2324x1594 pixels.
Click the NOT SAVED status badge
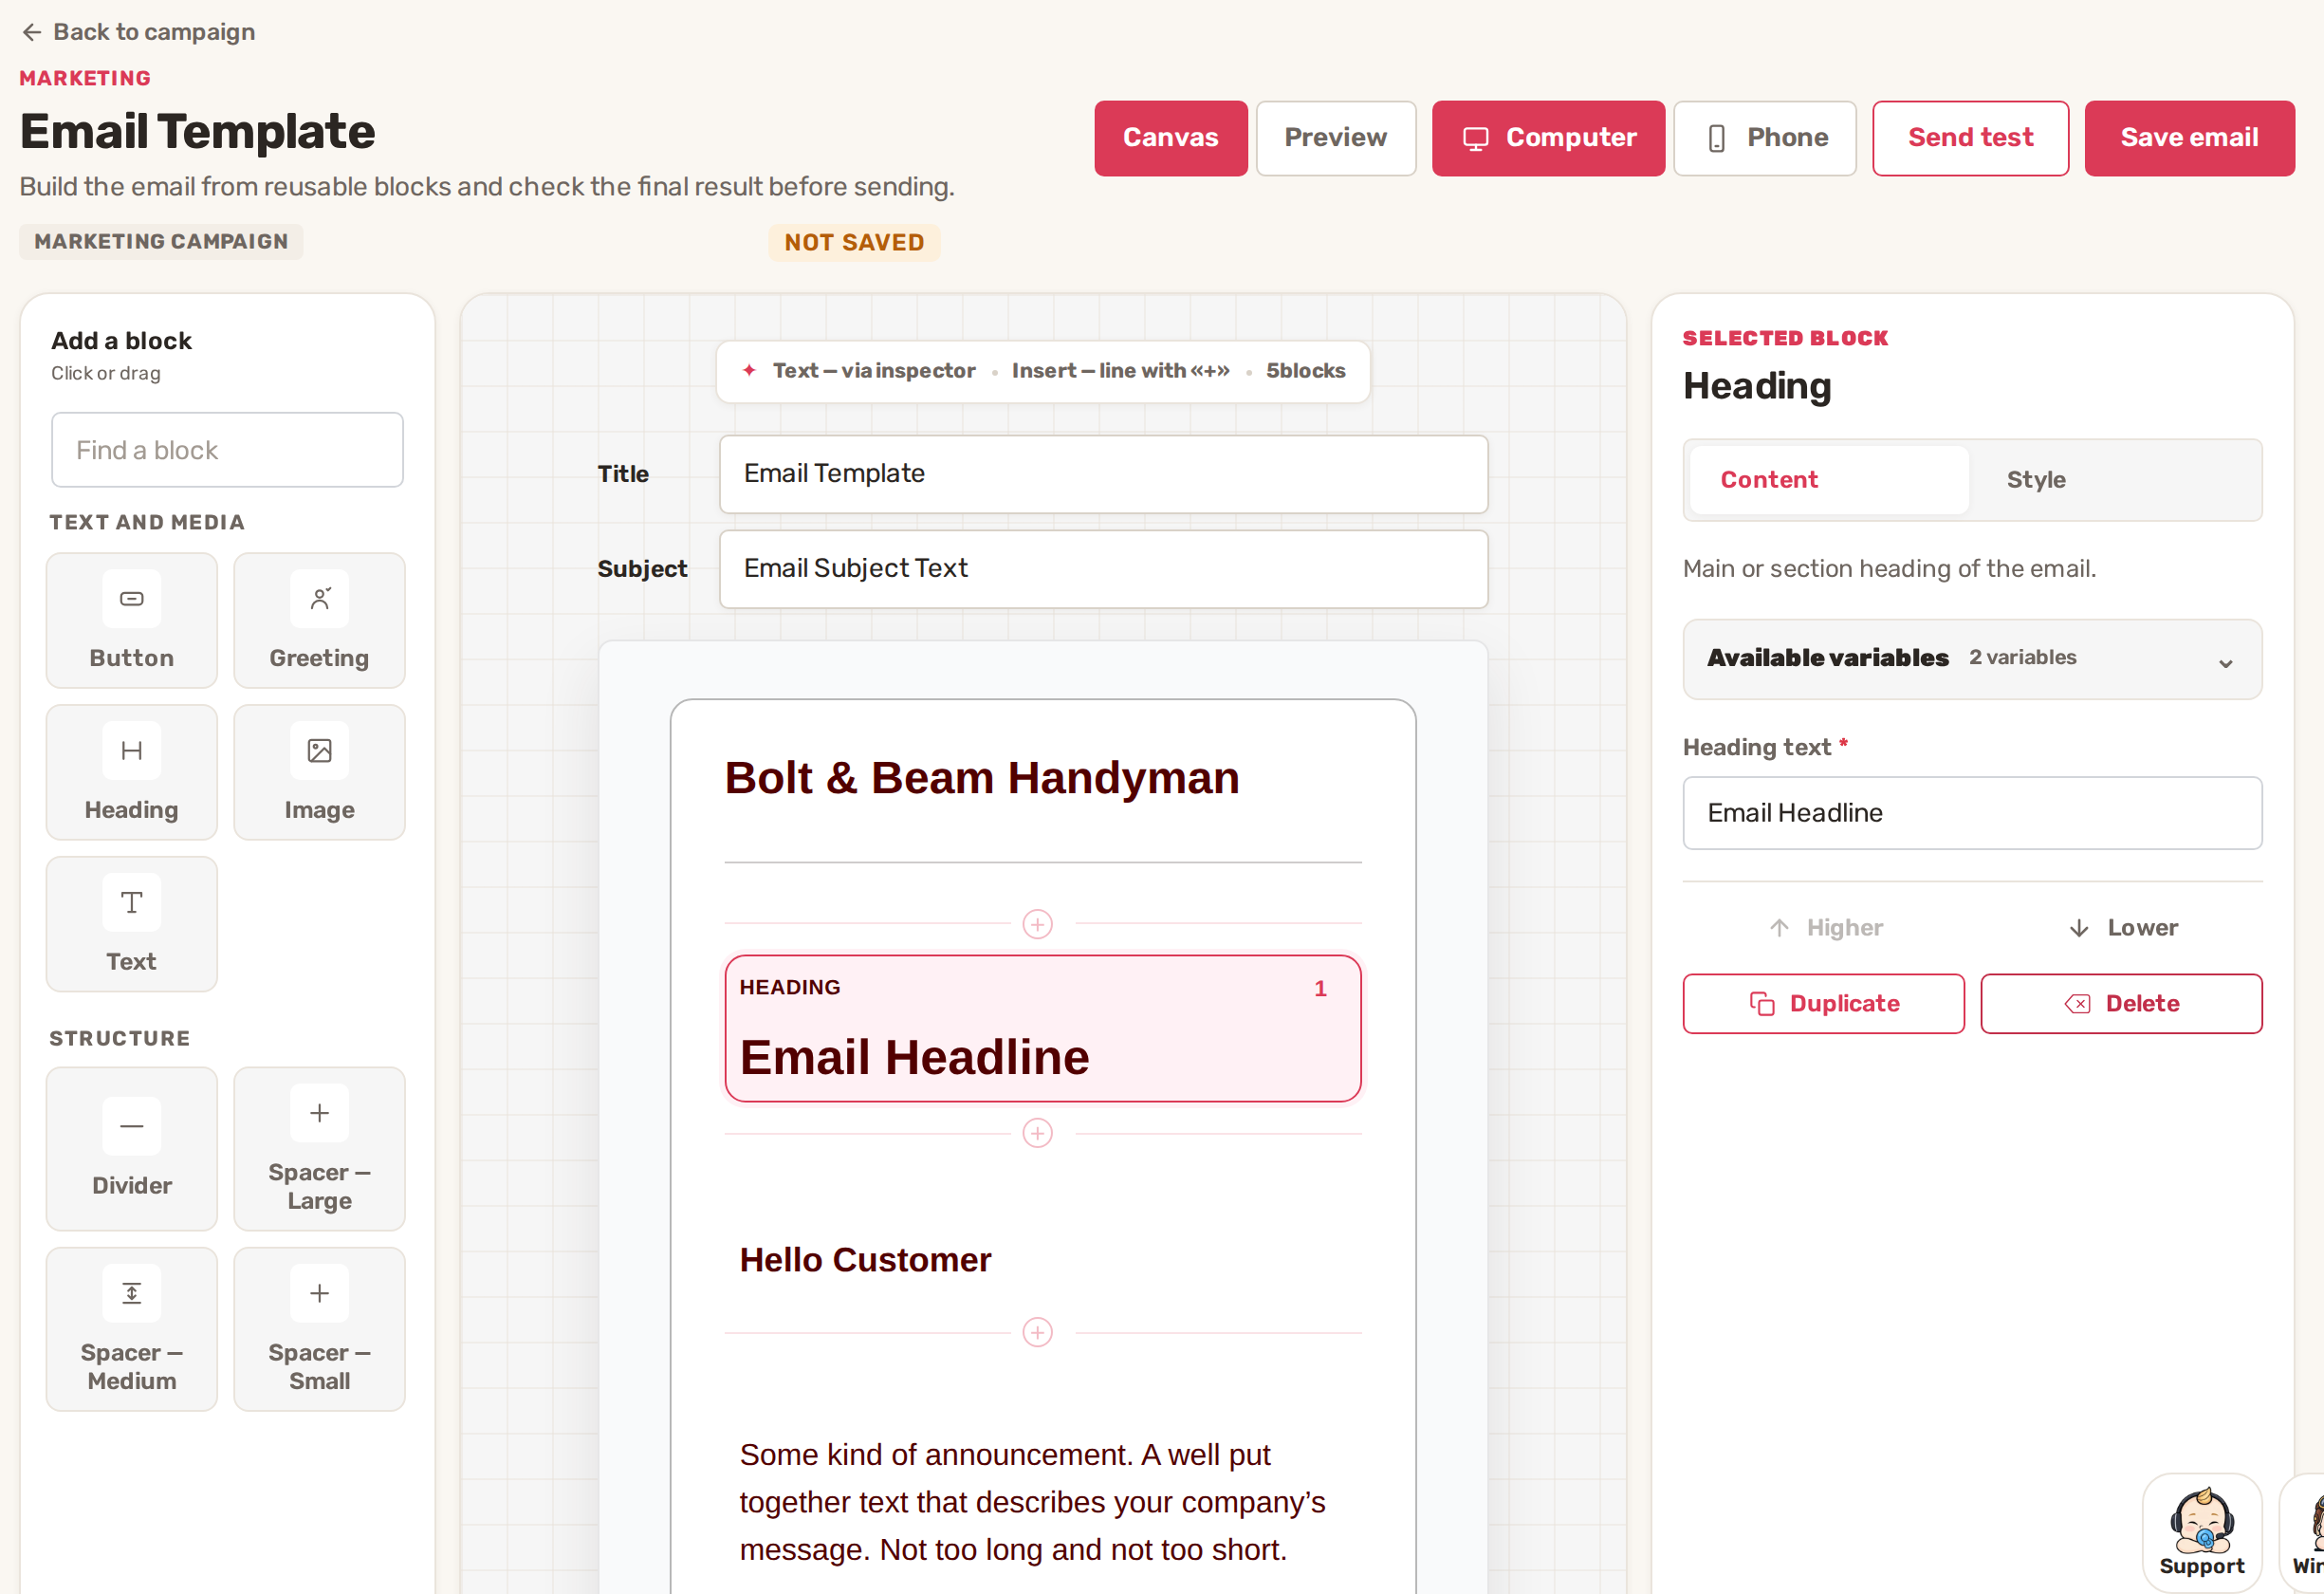[853, 242]
